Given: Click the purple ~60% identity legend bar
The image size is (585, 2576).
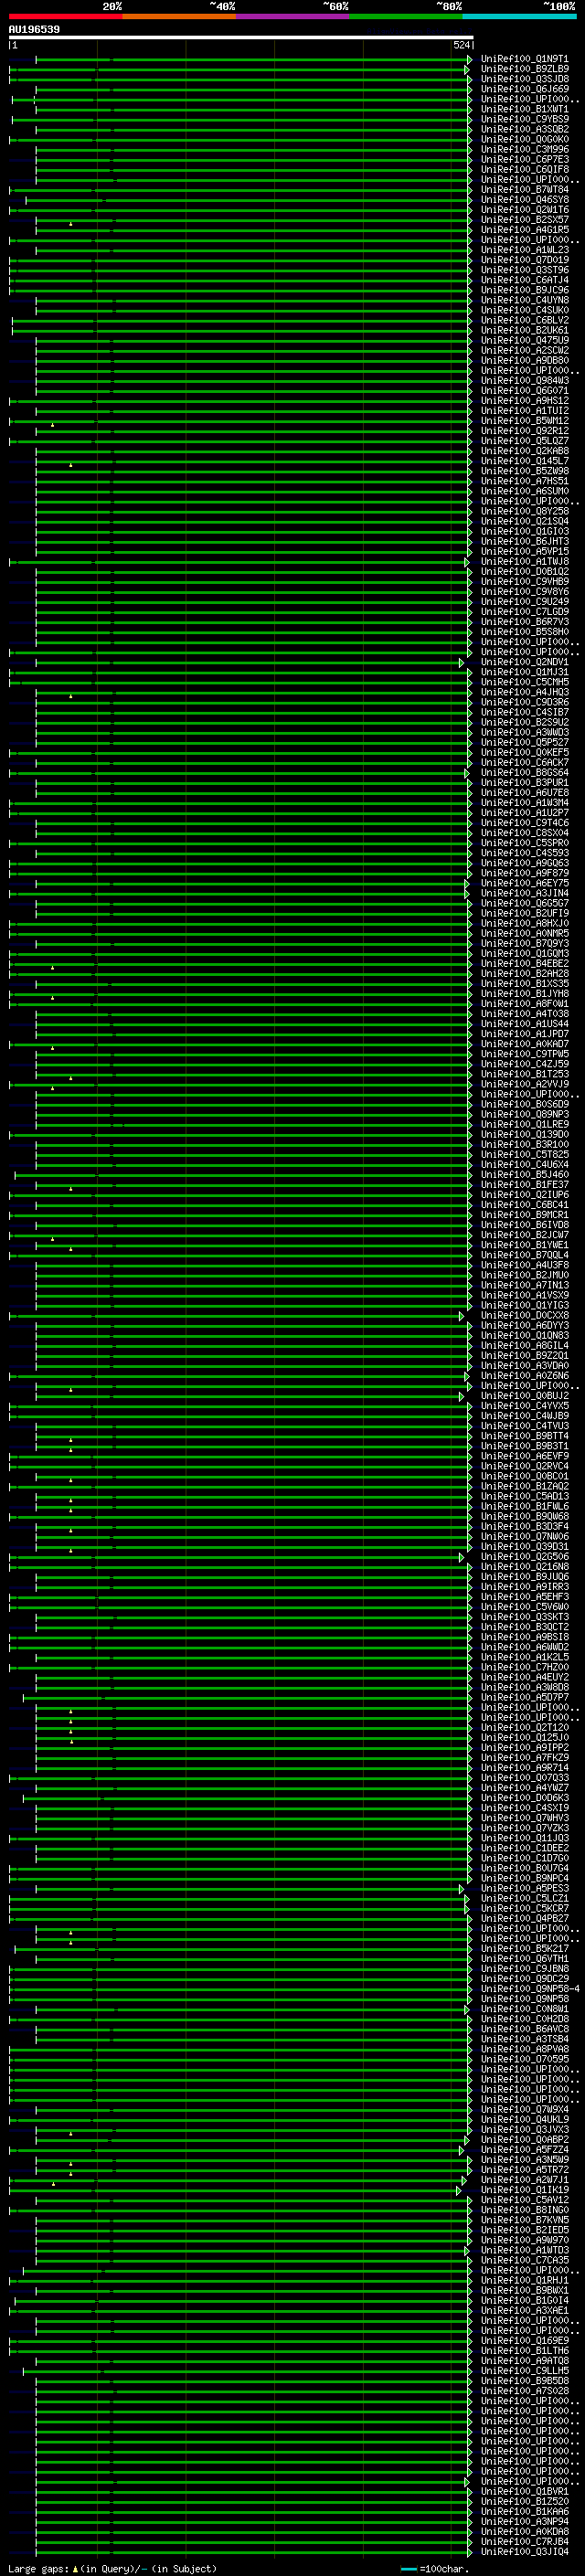Looking at the screenshot, I should 293,16.
